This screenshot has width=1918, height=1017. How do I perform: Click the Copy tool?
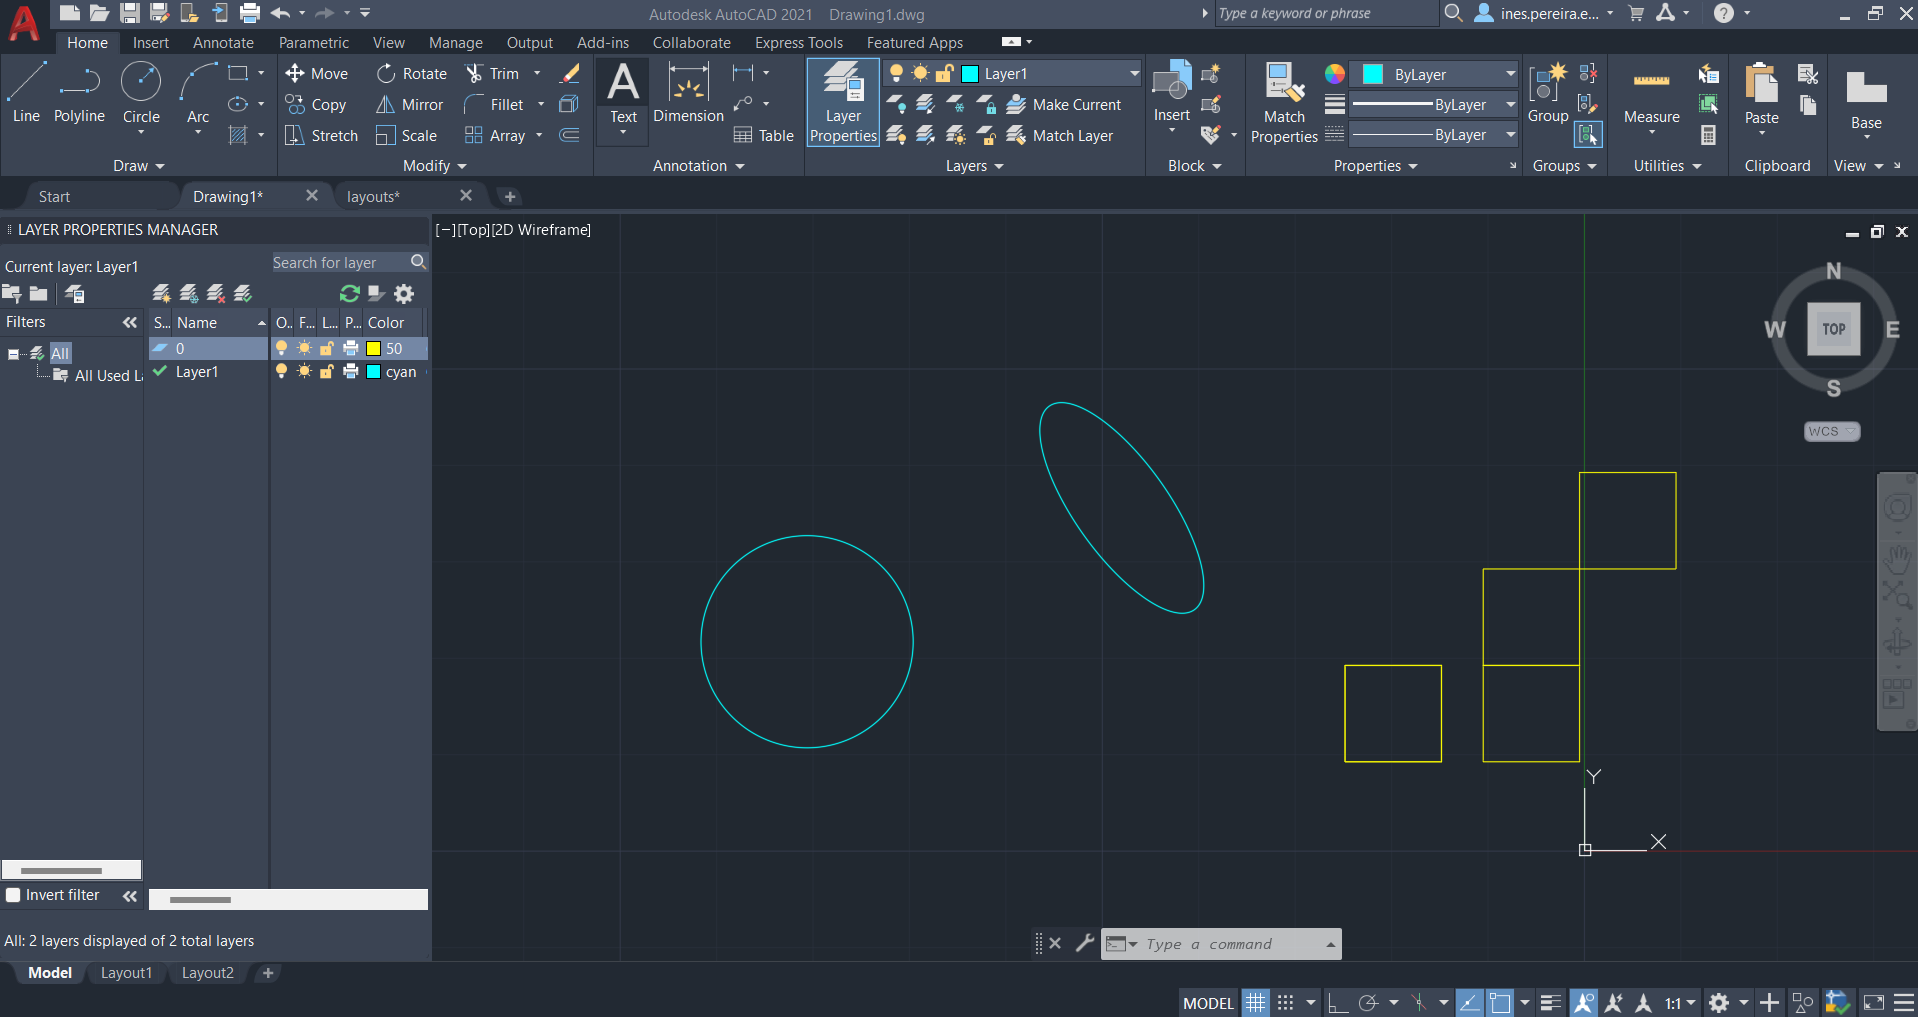pos(315,105)
